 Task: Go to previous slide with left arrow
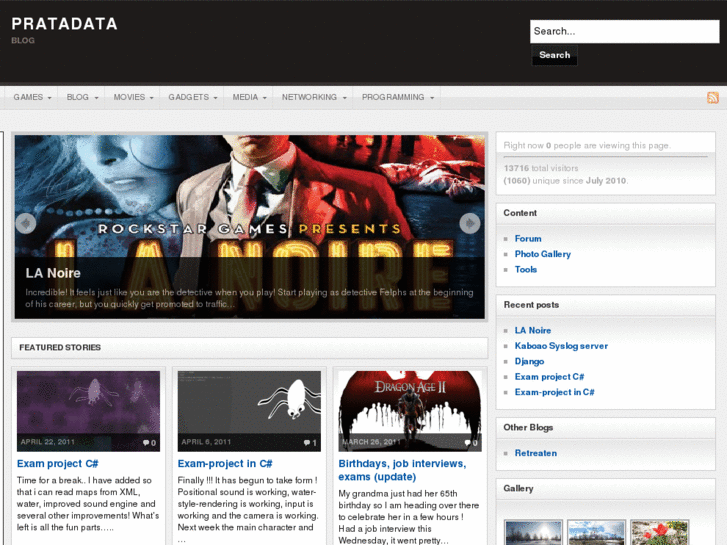(x=26, y=223)
